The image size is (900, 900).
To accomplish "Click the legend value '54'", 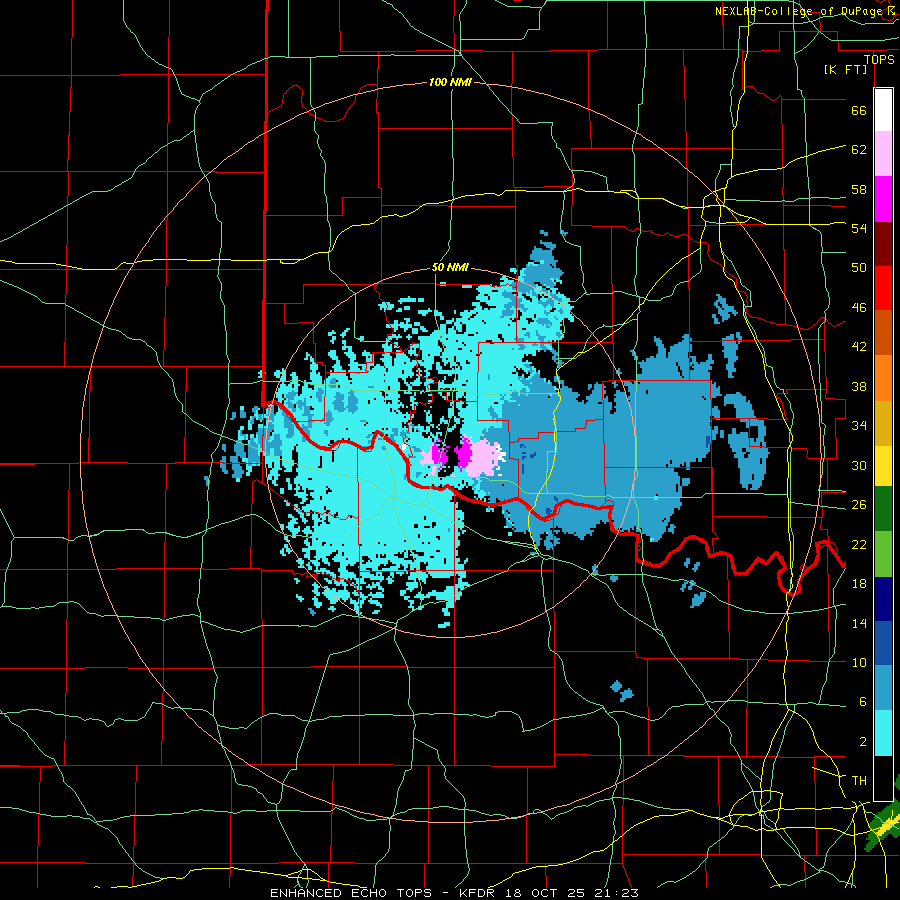I will tap(859, 228).
